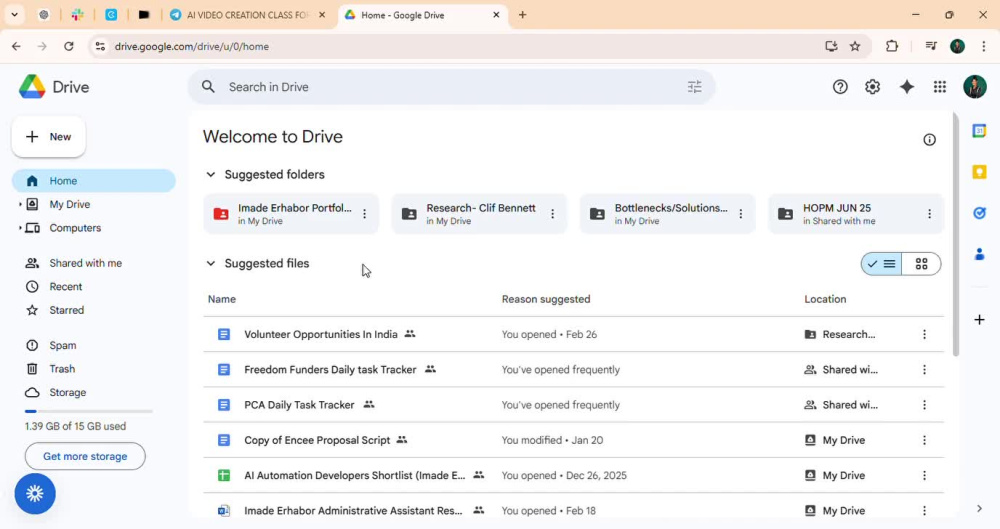This screenshot has height=529, width=1000.
Task: Switch to AI VIDEO CREATION CLASS tab
Action: [247, 15]
